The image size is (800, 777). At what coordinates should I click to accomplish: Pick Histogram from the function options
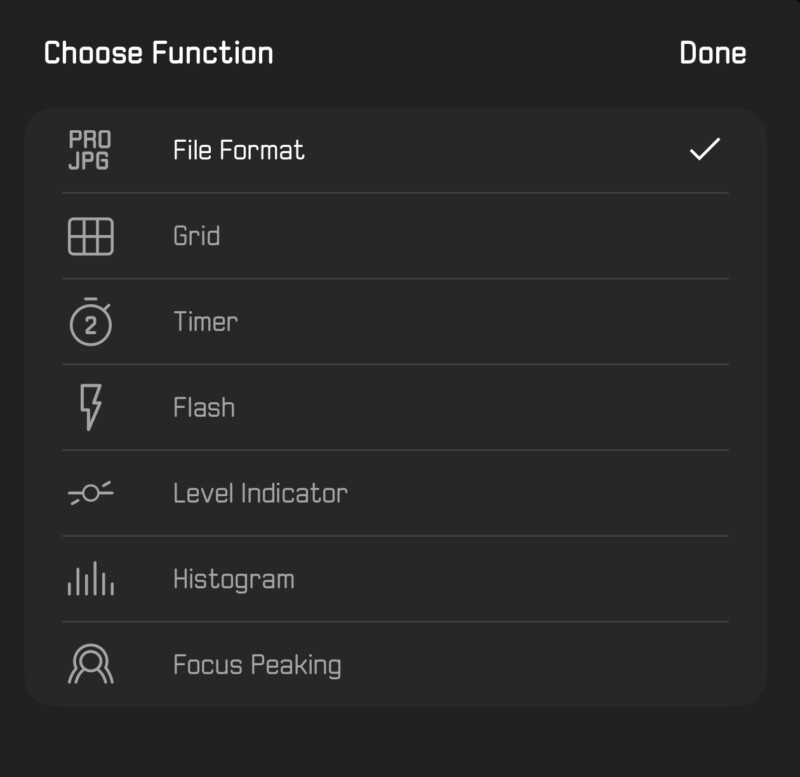(x=400, y=578)
